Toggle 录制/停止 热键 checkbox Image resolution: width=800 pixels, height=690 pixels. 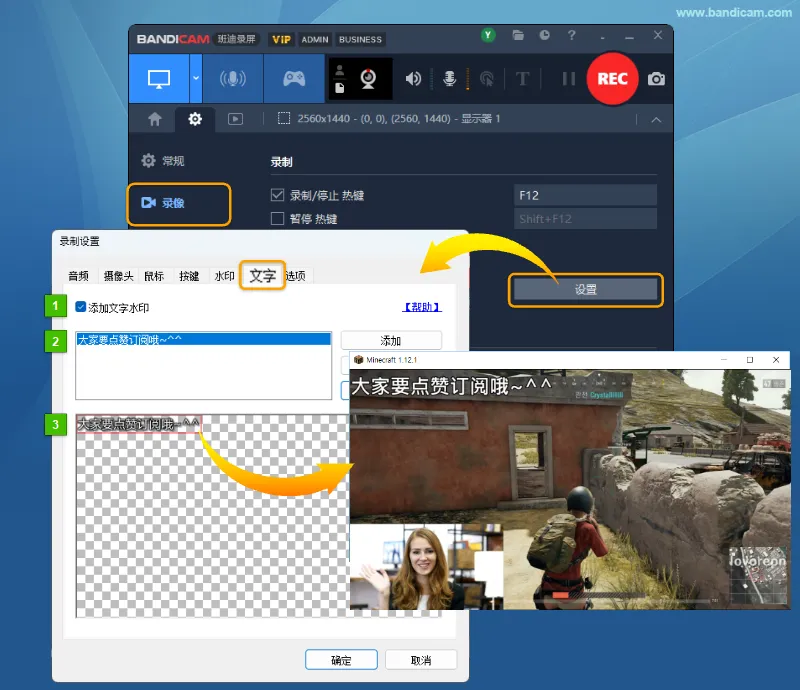[x=277, y=195]
